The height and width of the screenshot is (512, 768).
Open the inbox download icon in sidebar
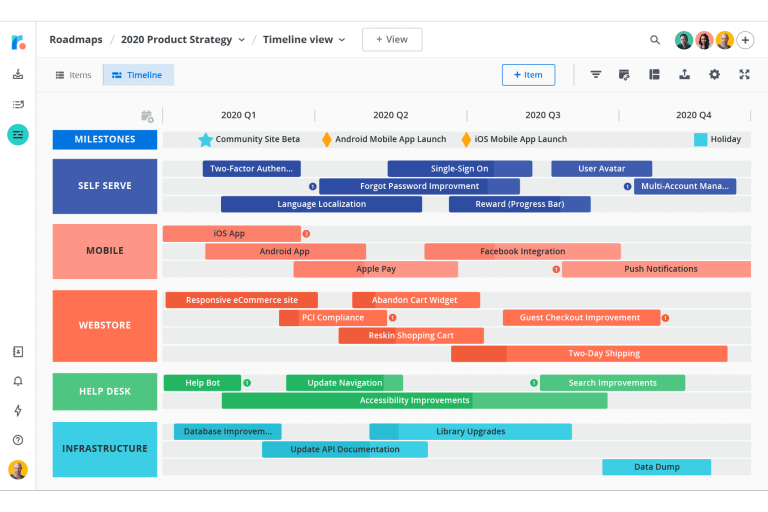click(x=18, y=74)
